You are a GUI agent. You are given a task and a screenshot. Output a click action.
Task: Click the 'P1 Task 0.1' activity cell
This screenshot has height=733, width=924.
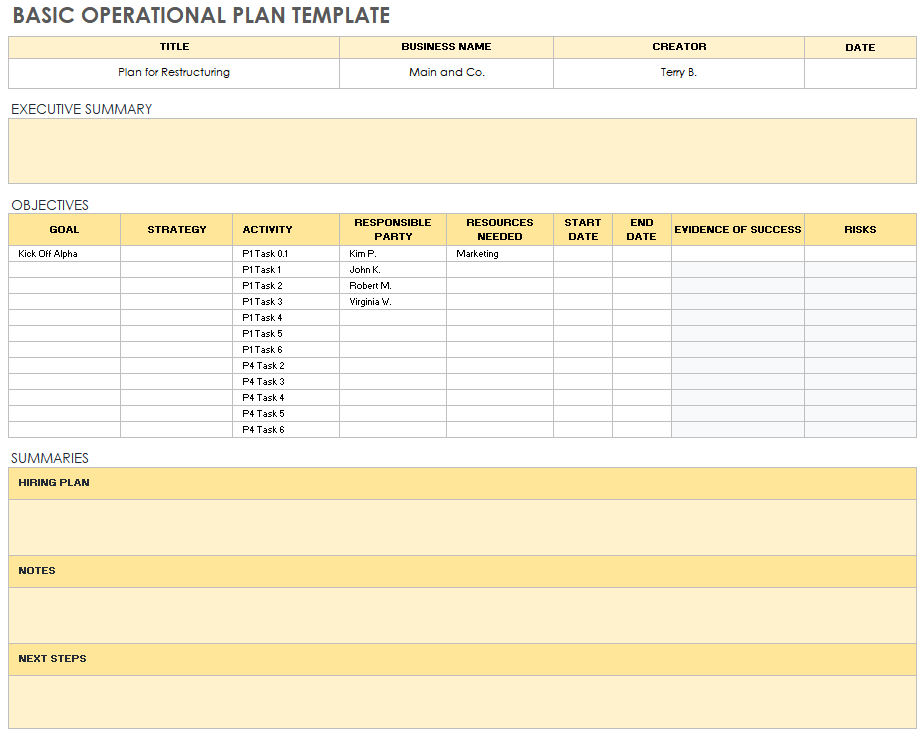285,254
